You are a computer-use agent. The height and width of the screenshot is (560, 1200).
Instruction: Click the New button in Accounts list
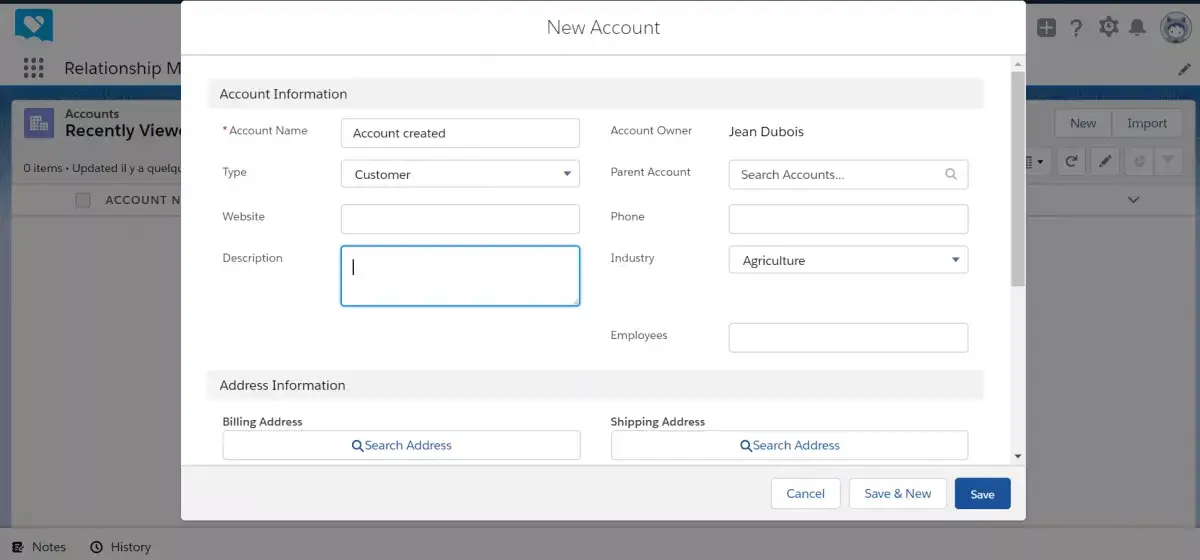coord(1083,123)
